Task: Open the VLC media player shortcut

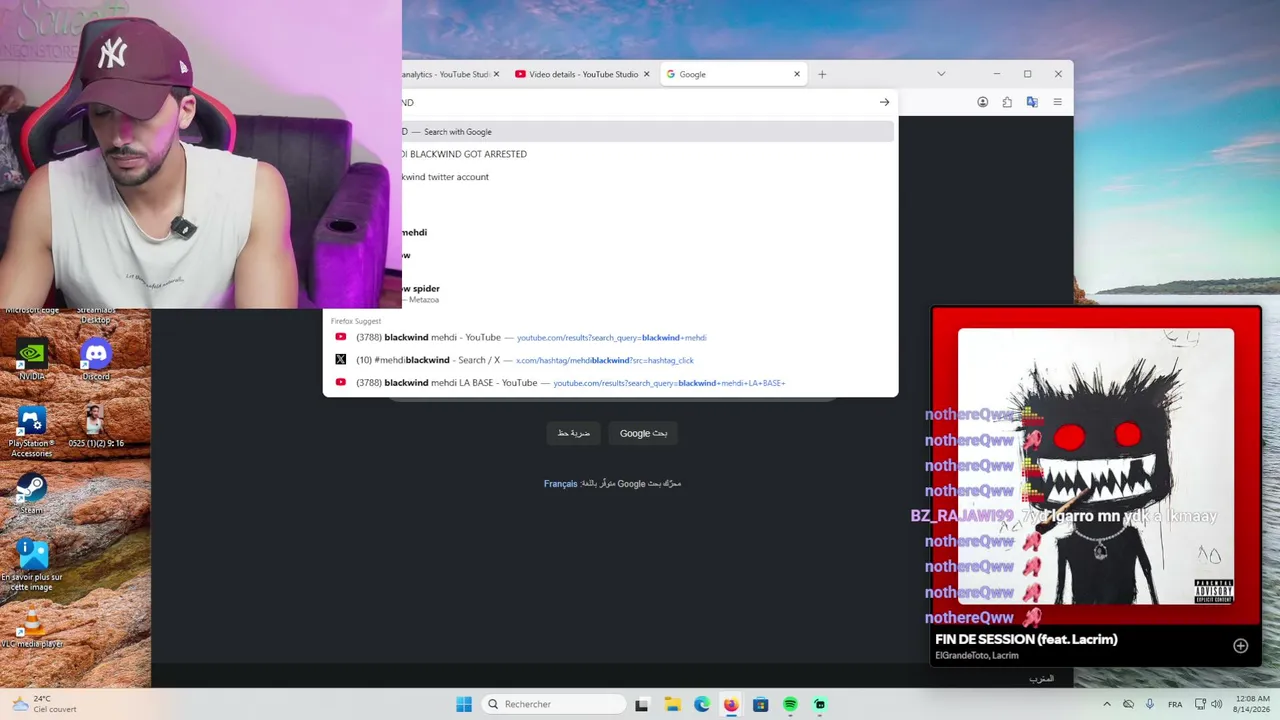Action: [32, 630]
